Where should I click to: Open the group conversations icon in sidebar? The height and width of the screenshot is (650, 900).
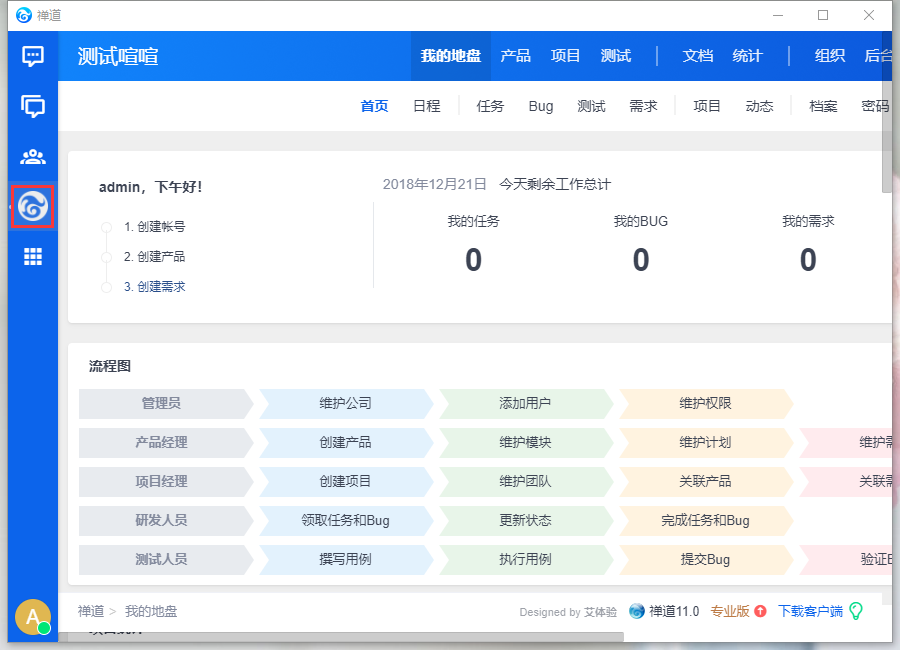click(33, 106)
